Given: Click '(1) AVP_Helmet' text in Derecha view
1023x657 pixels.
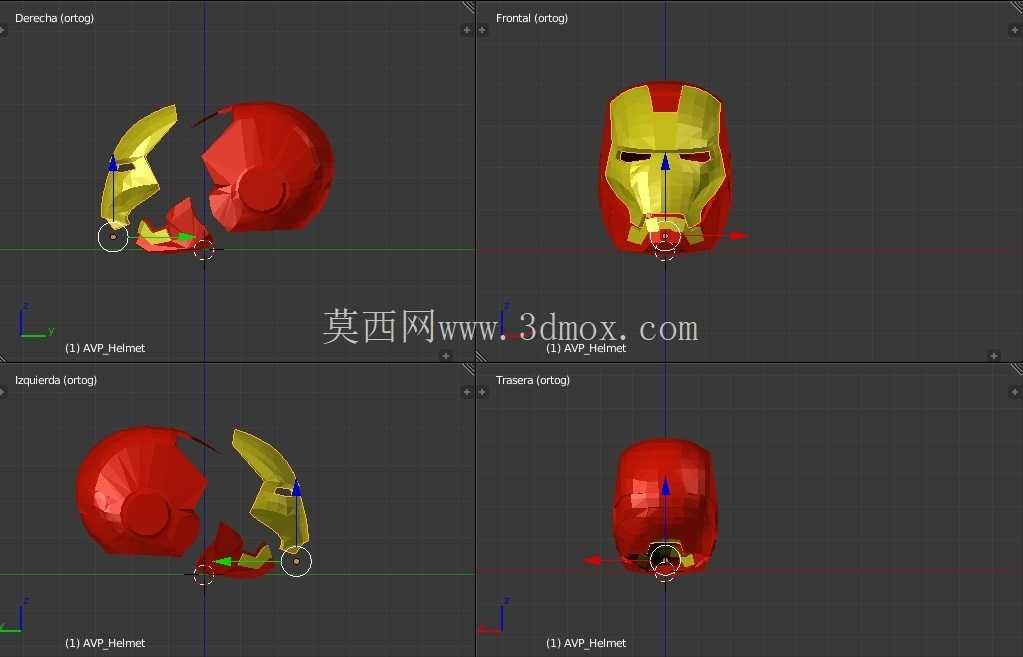Looking at the screenshot, I should (105, 348).
